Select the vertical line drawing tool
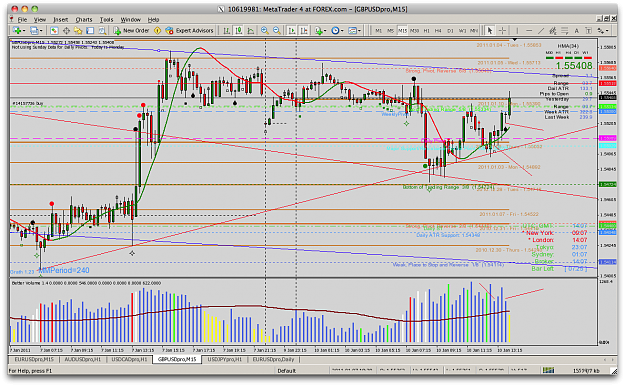Image resolution: width=625 pixels, height=386 pixels. (x=517, y=30)
